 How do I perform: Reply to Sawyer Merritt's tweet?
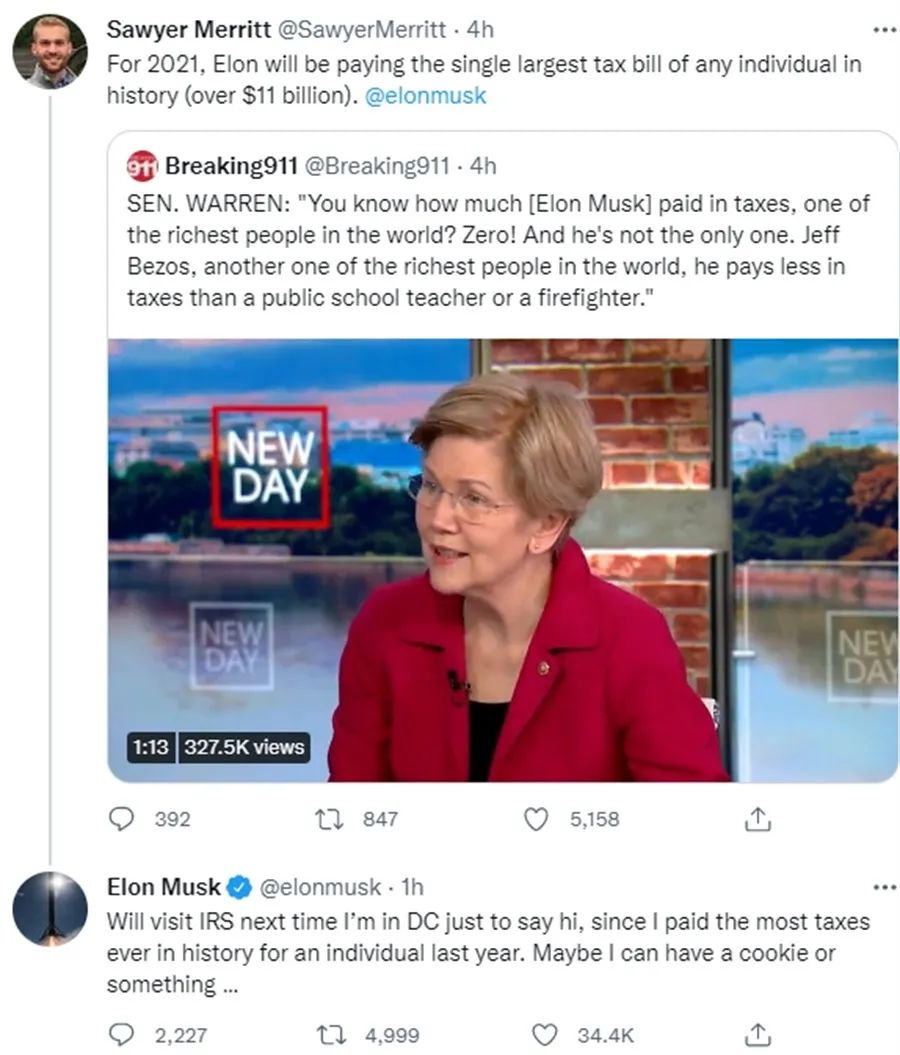pyautogui.click(x=122, y=819)
